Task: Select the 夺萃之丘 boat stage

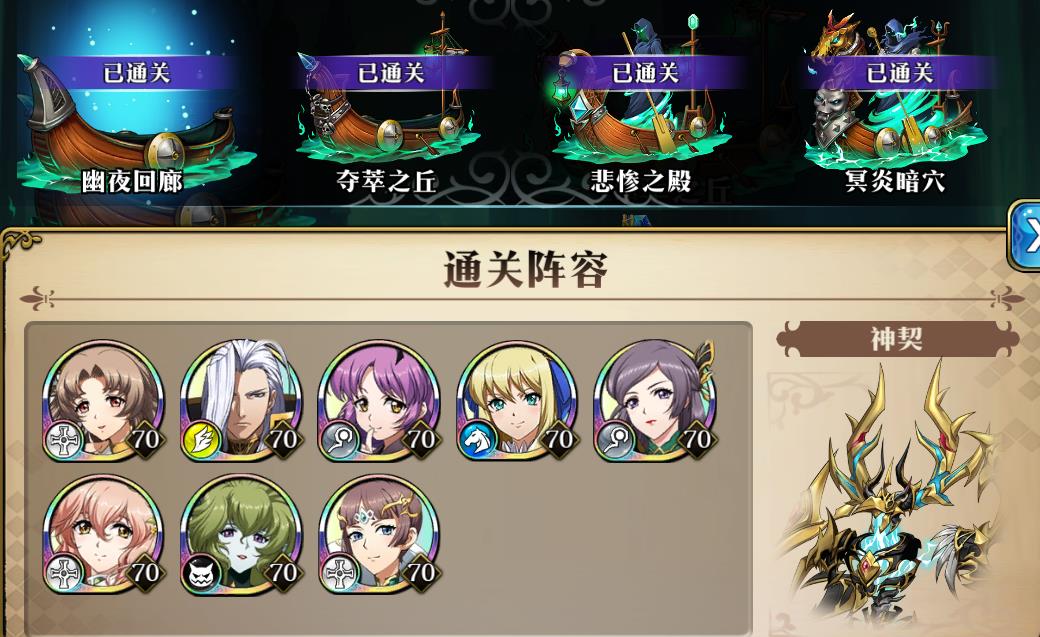Action: pos(388,106)
